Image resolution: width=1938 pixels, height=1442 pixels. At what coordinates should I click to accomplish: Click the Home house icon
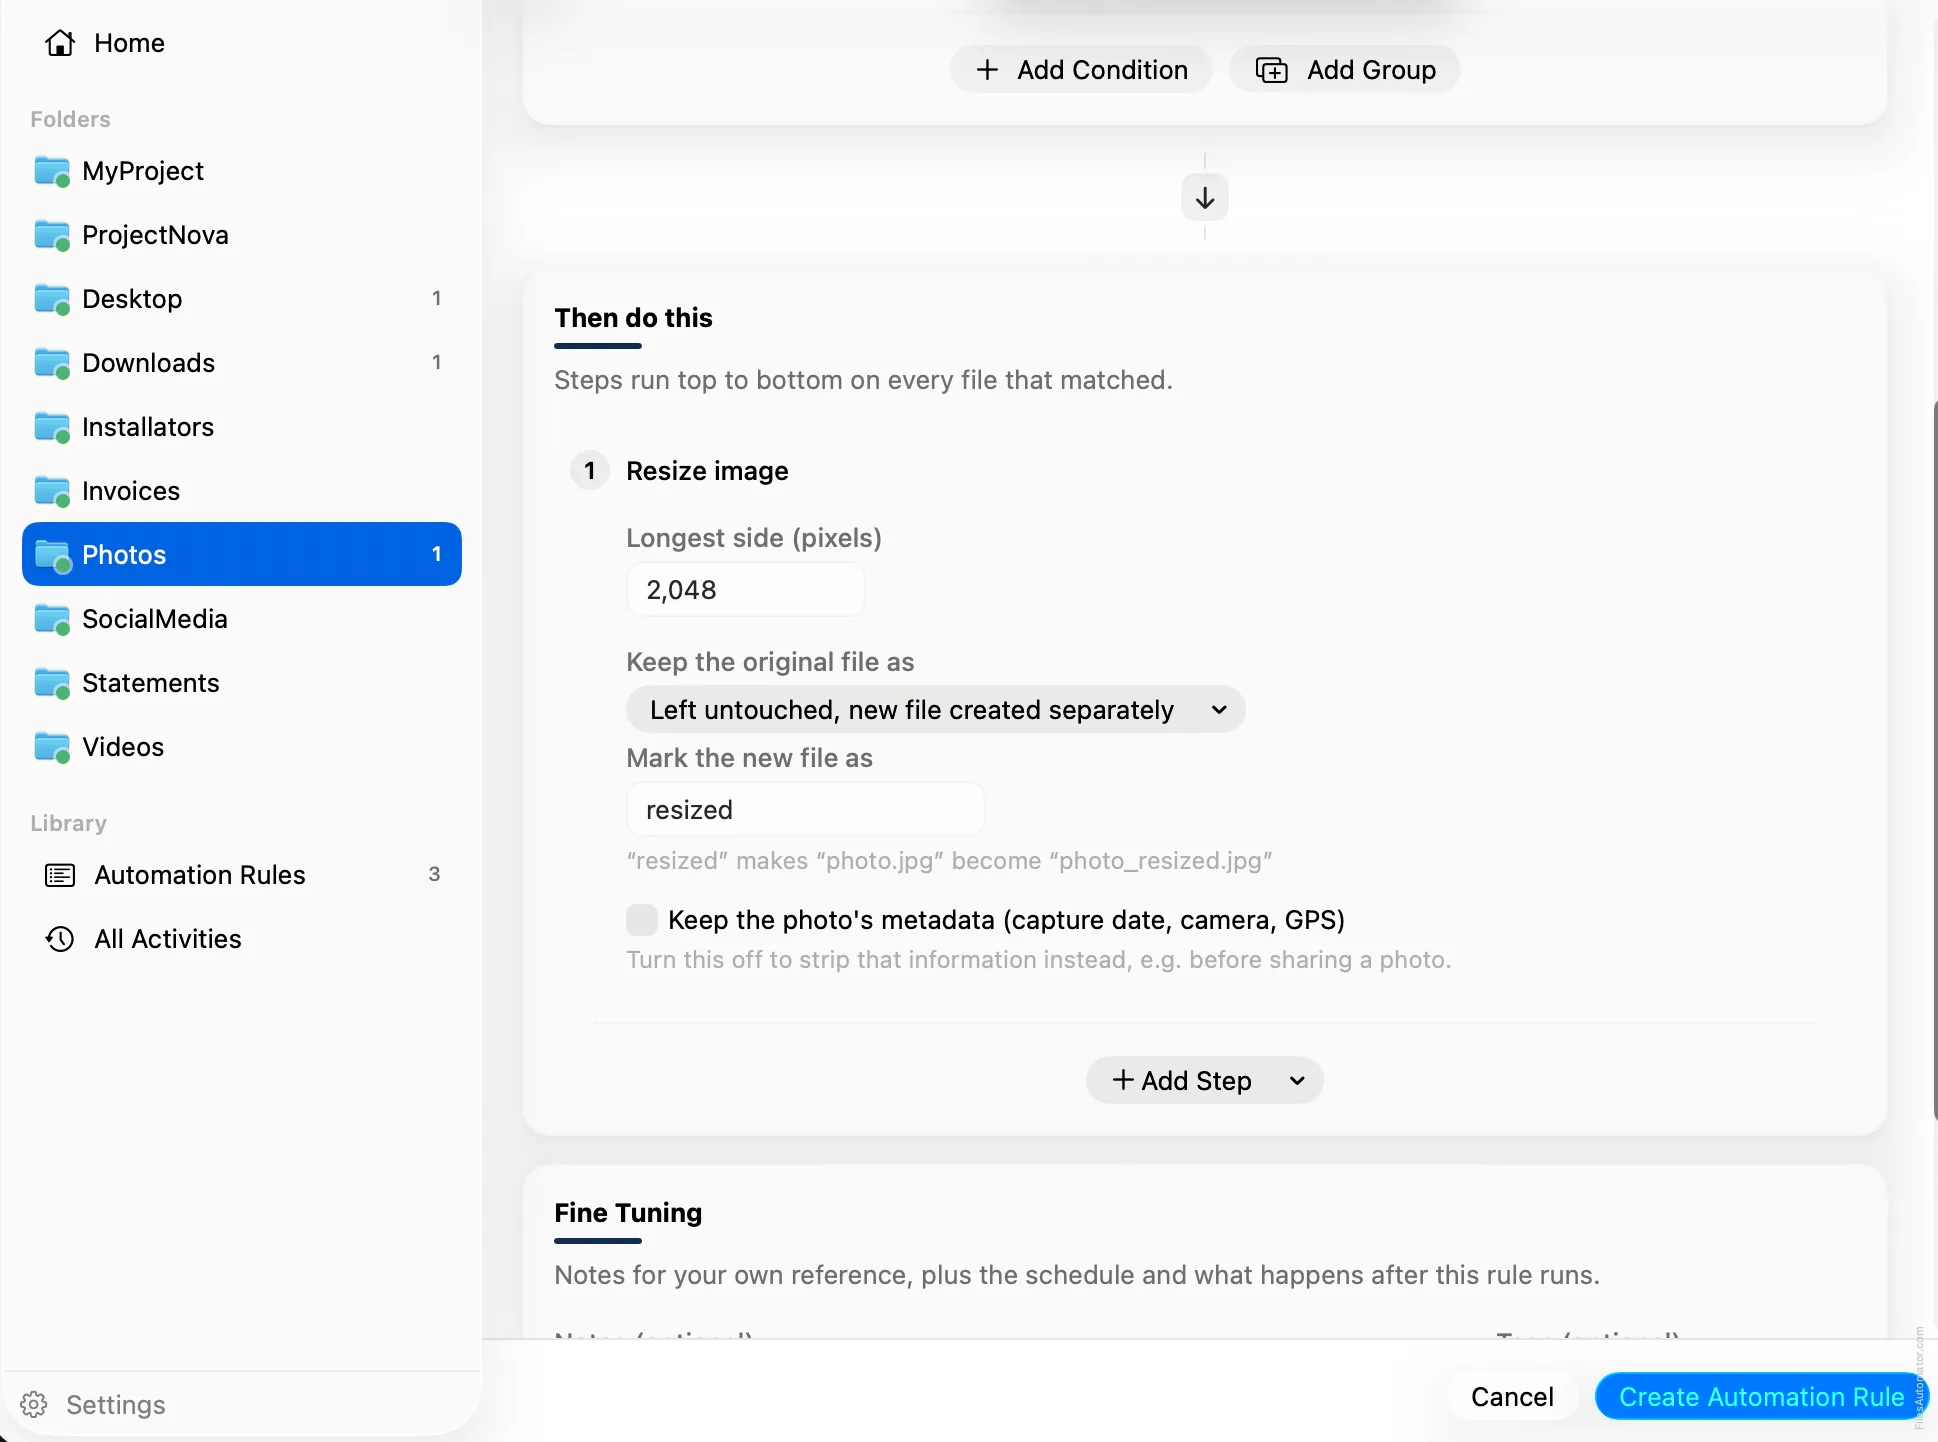click(x=60, y=43)
